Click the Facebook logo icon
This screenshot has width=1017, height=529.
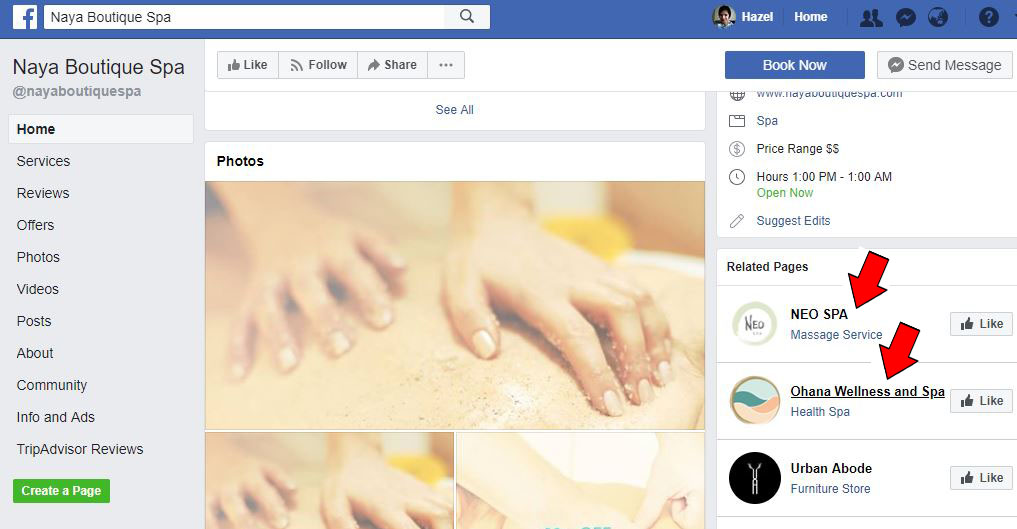(25, 17)
